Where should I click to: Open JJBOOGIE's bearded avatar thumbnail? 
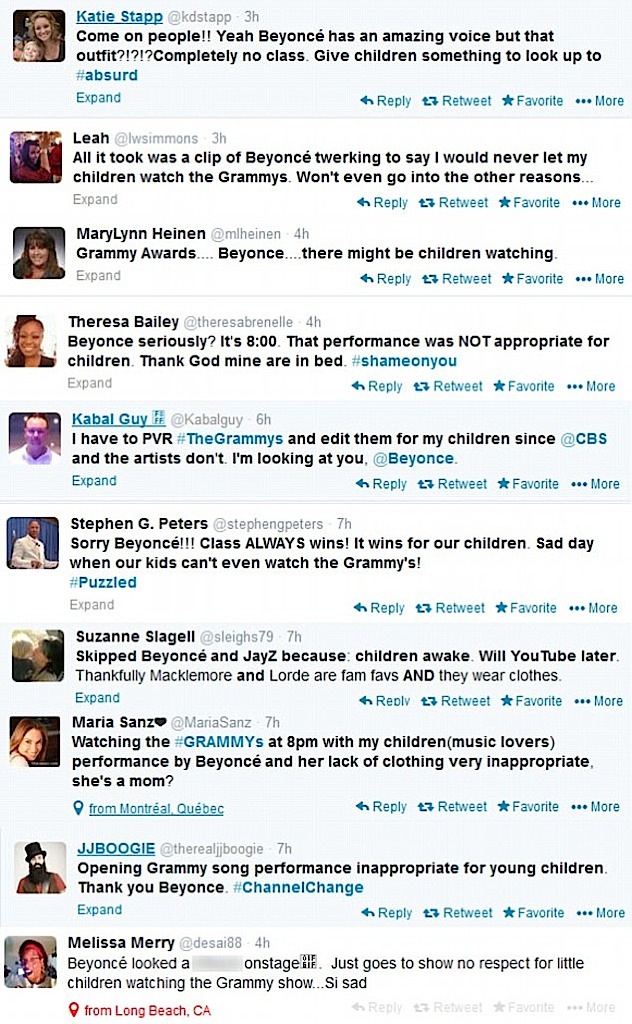41,867
